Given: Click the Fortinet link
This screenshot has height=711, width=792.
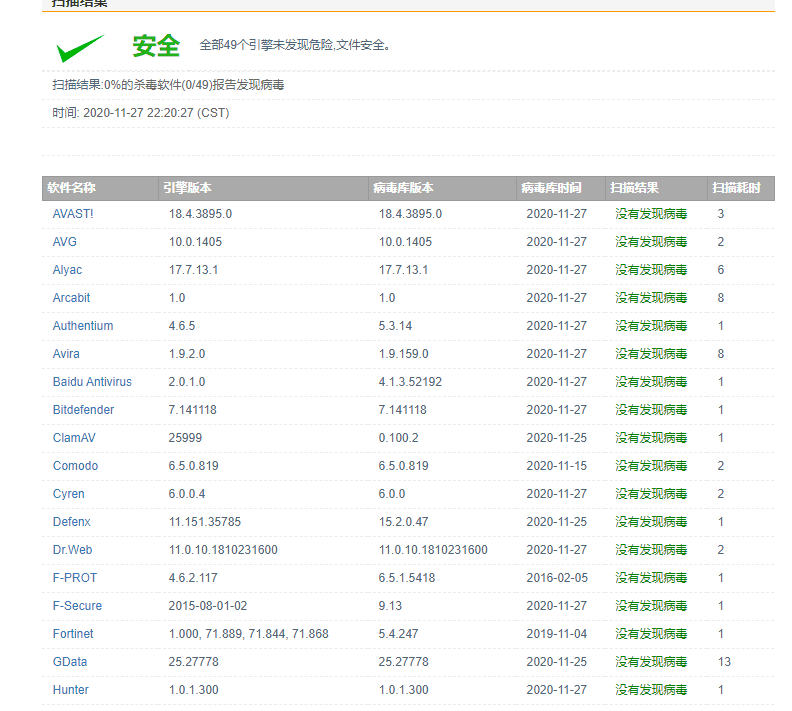Looking at the screenshot, I should 73,634.
